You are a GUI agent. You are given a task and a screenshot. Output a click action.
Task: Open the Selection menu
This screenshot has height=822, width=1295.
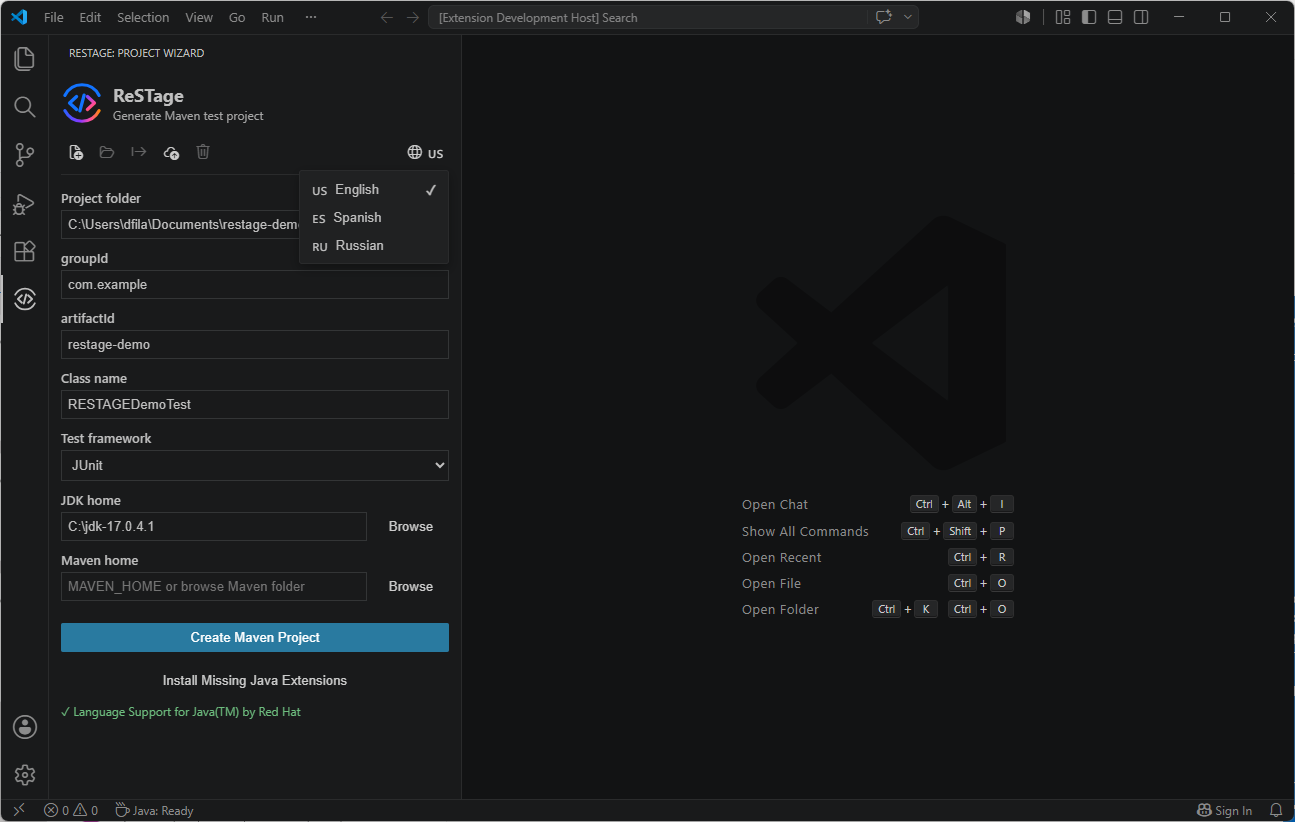[143, 17]
